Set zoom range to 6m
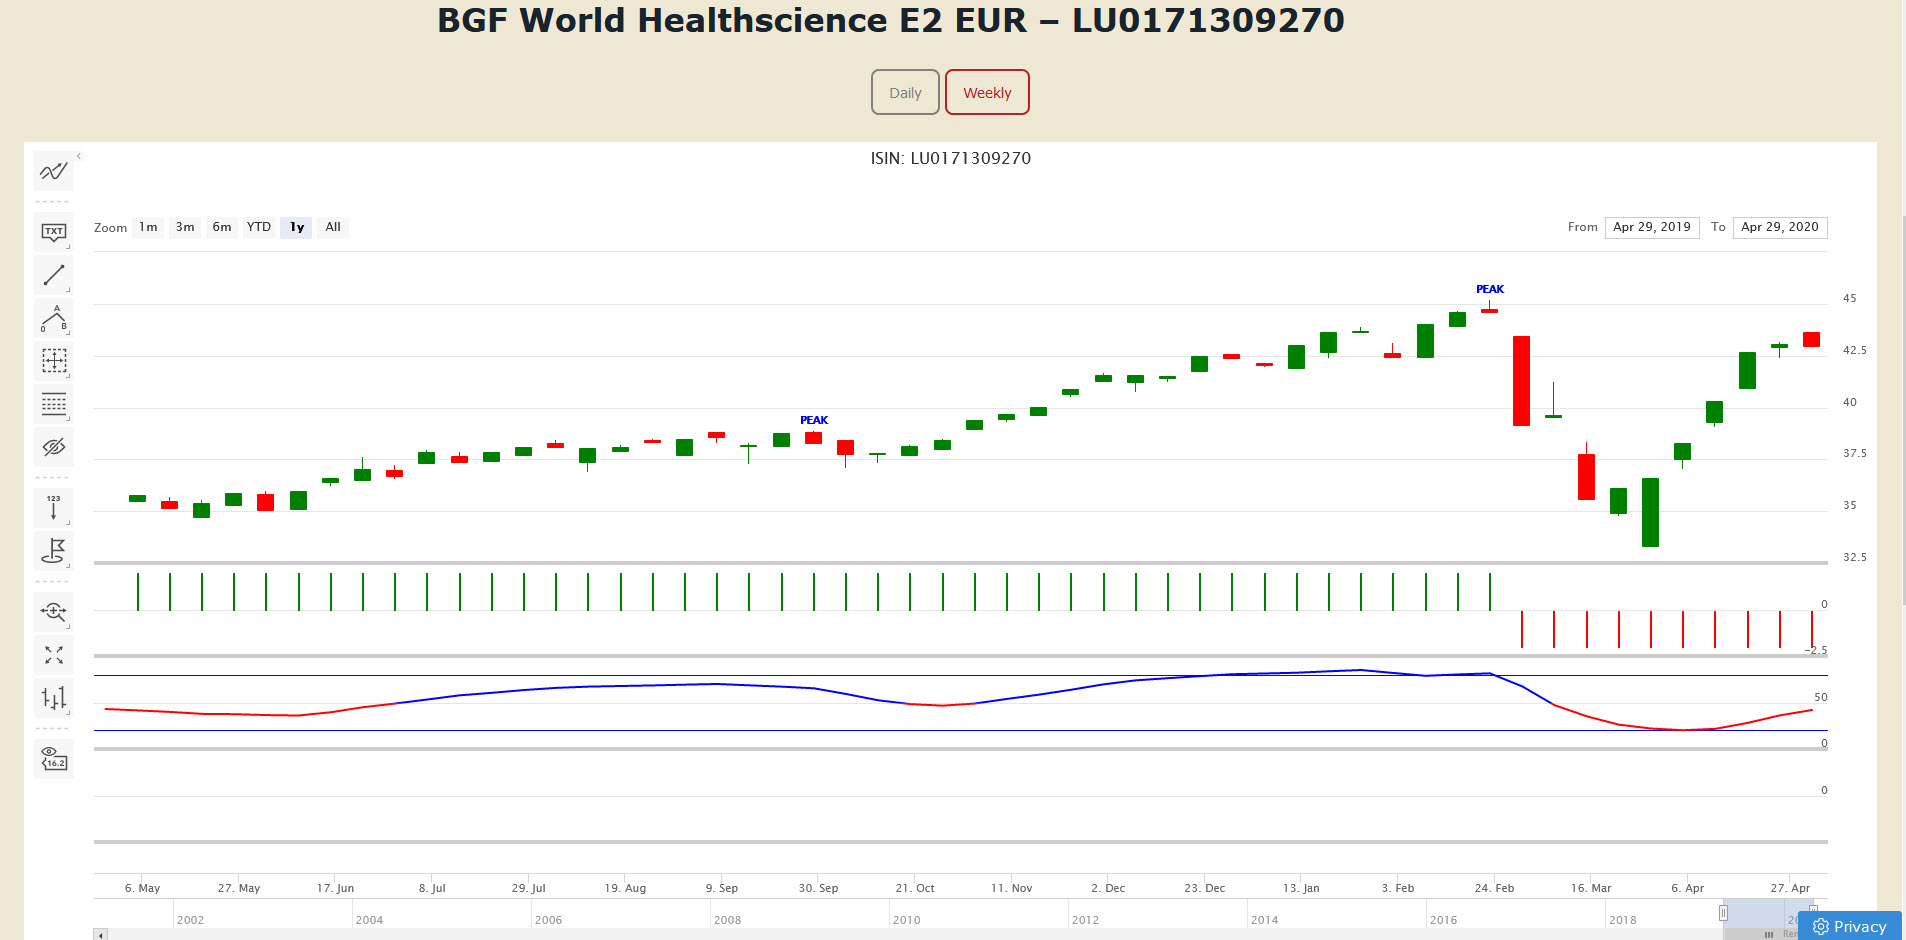 222,227
